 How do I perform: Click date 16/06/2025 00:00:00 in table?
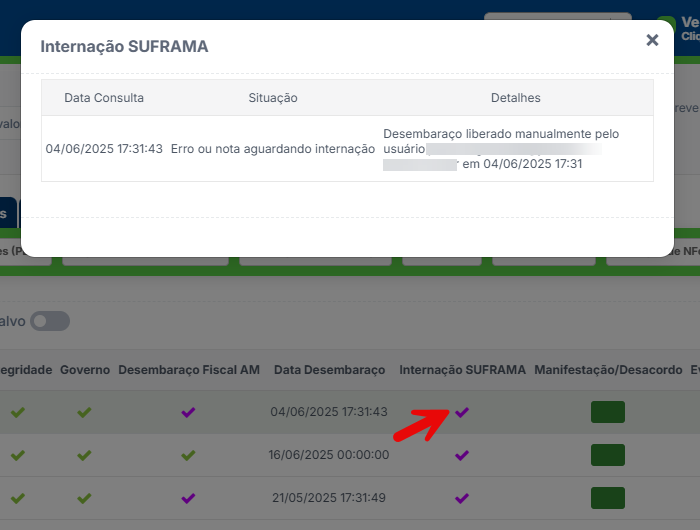coord(329,455)
